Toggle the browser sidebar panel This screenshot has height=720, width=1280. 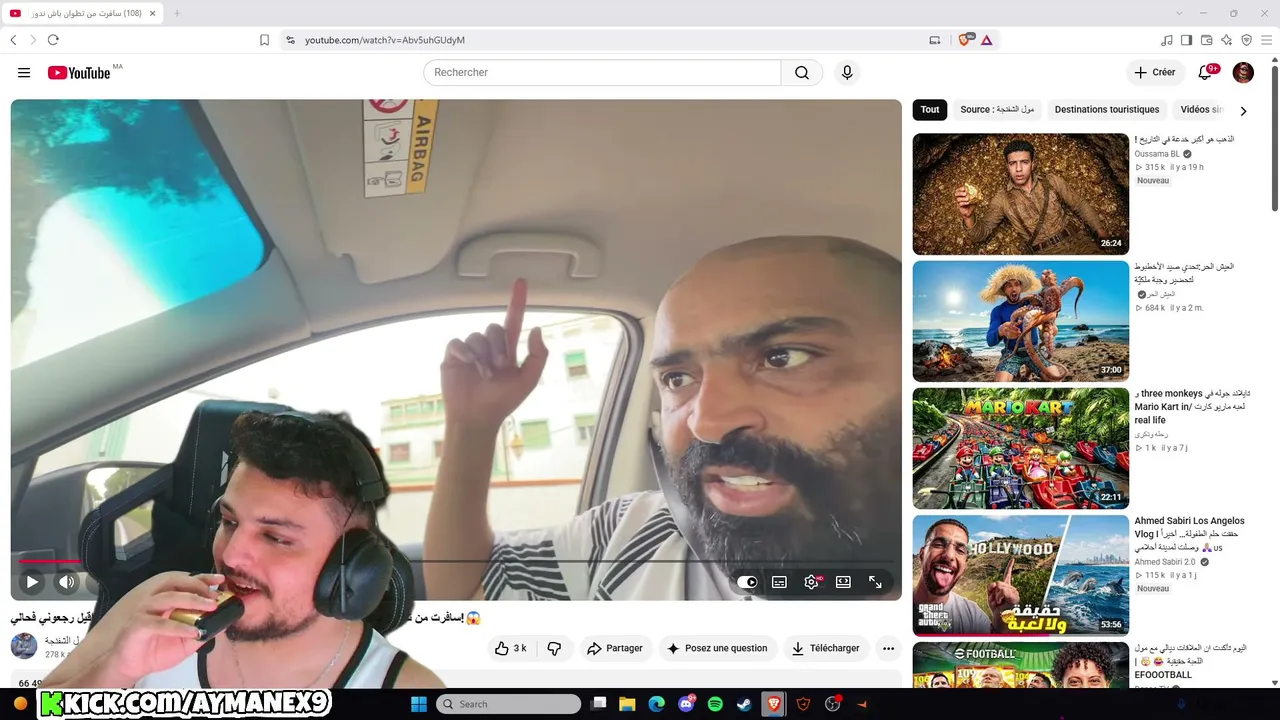point(1186,40)
